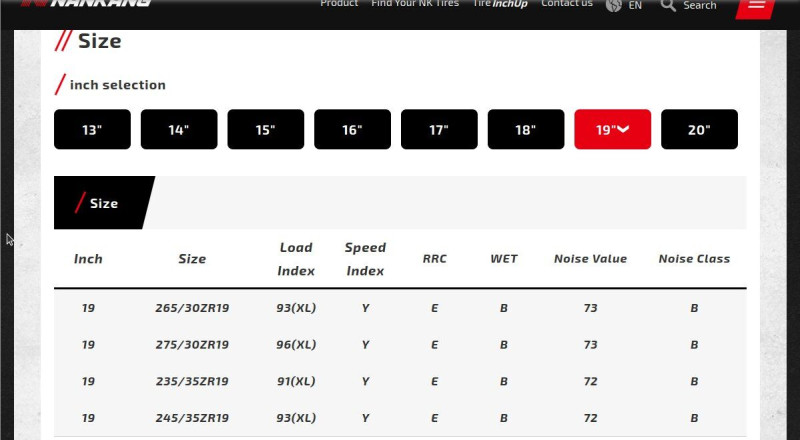Click the Search text link
This screenshot has height=440, width=800.
click(x=699, y=6)
